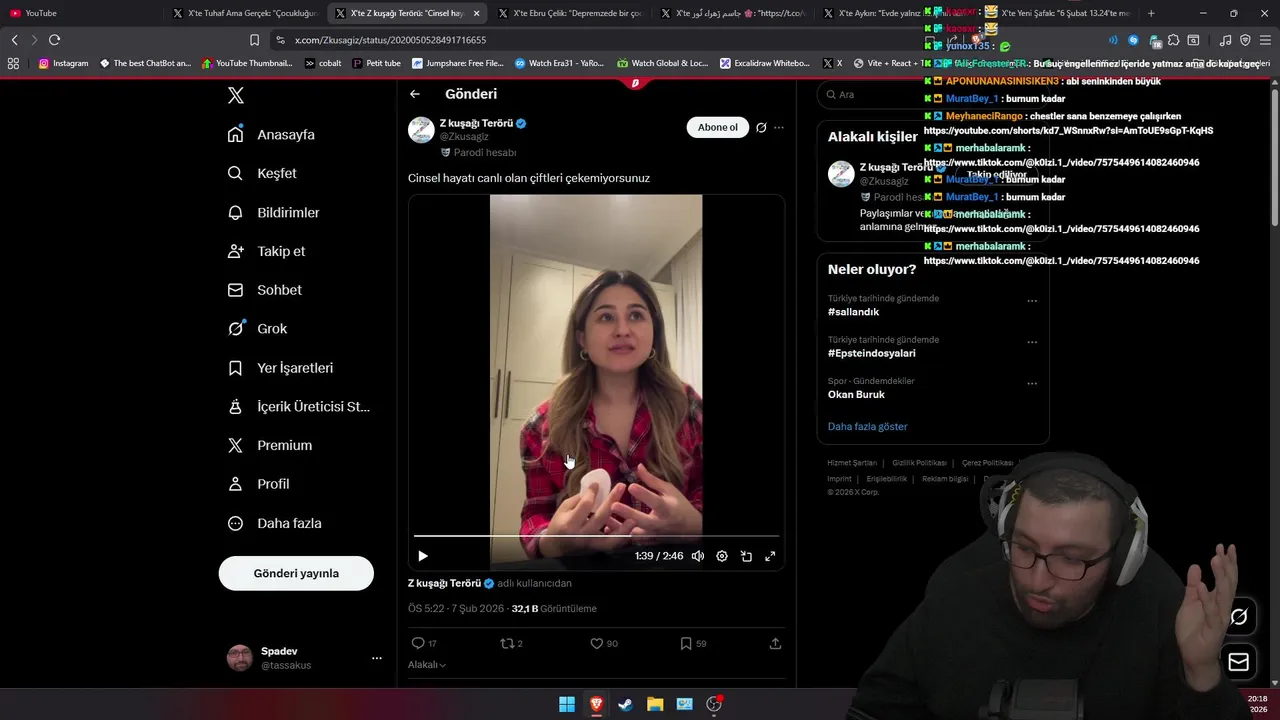Open the Okan Buruk trending topic
Viewport: 1280px width, 720px height.
coord(856,394)
